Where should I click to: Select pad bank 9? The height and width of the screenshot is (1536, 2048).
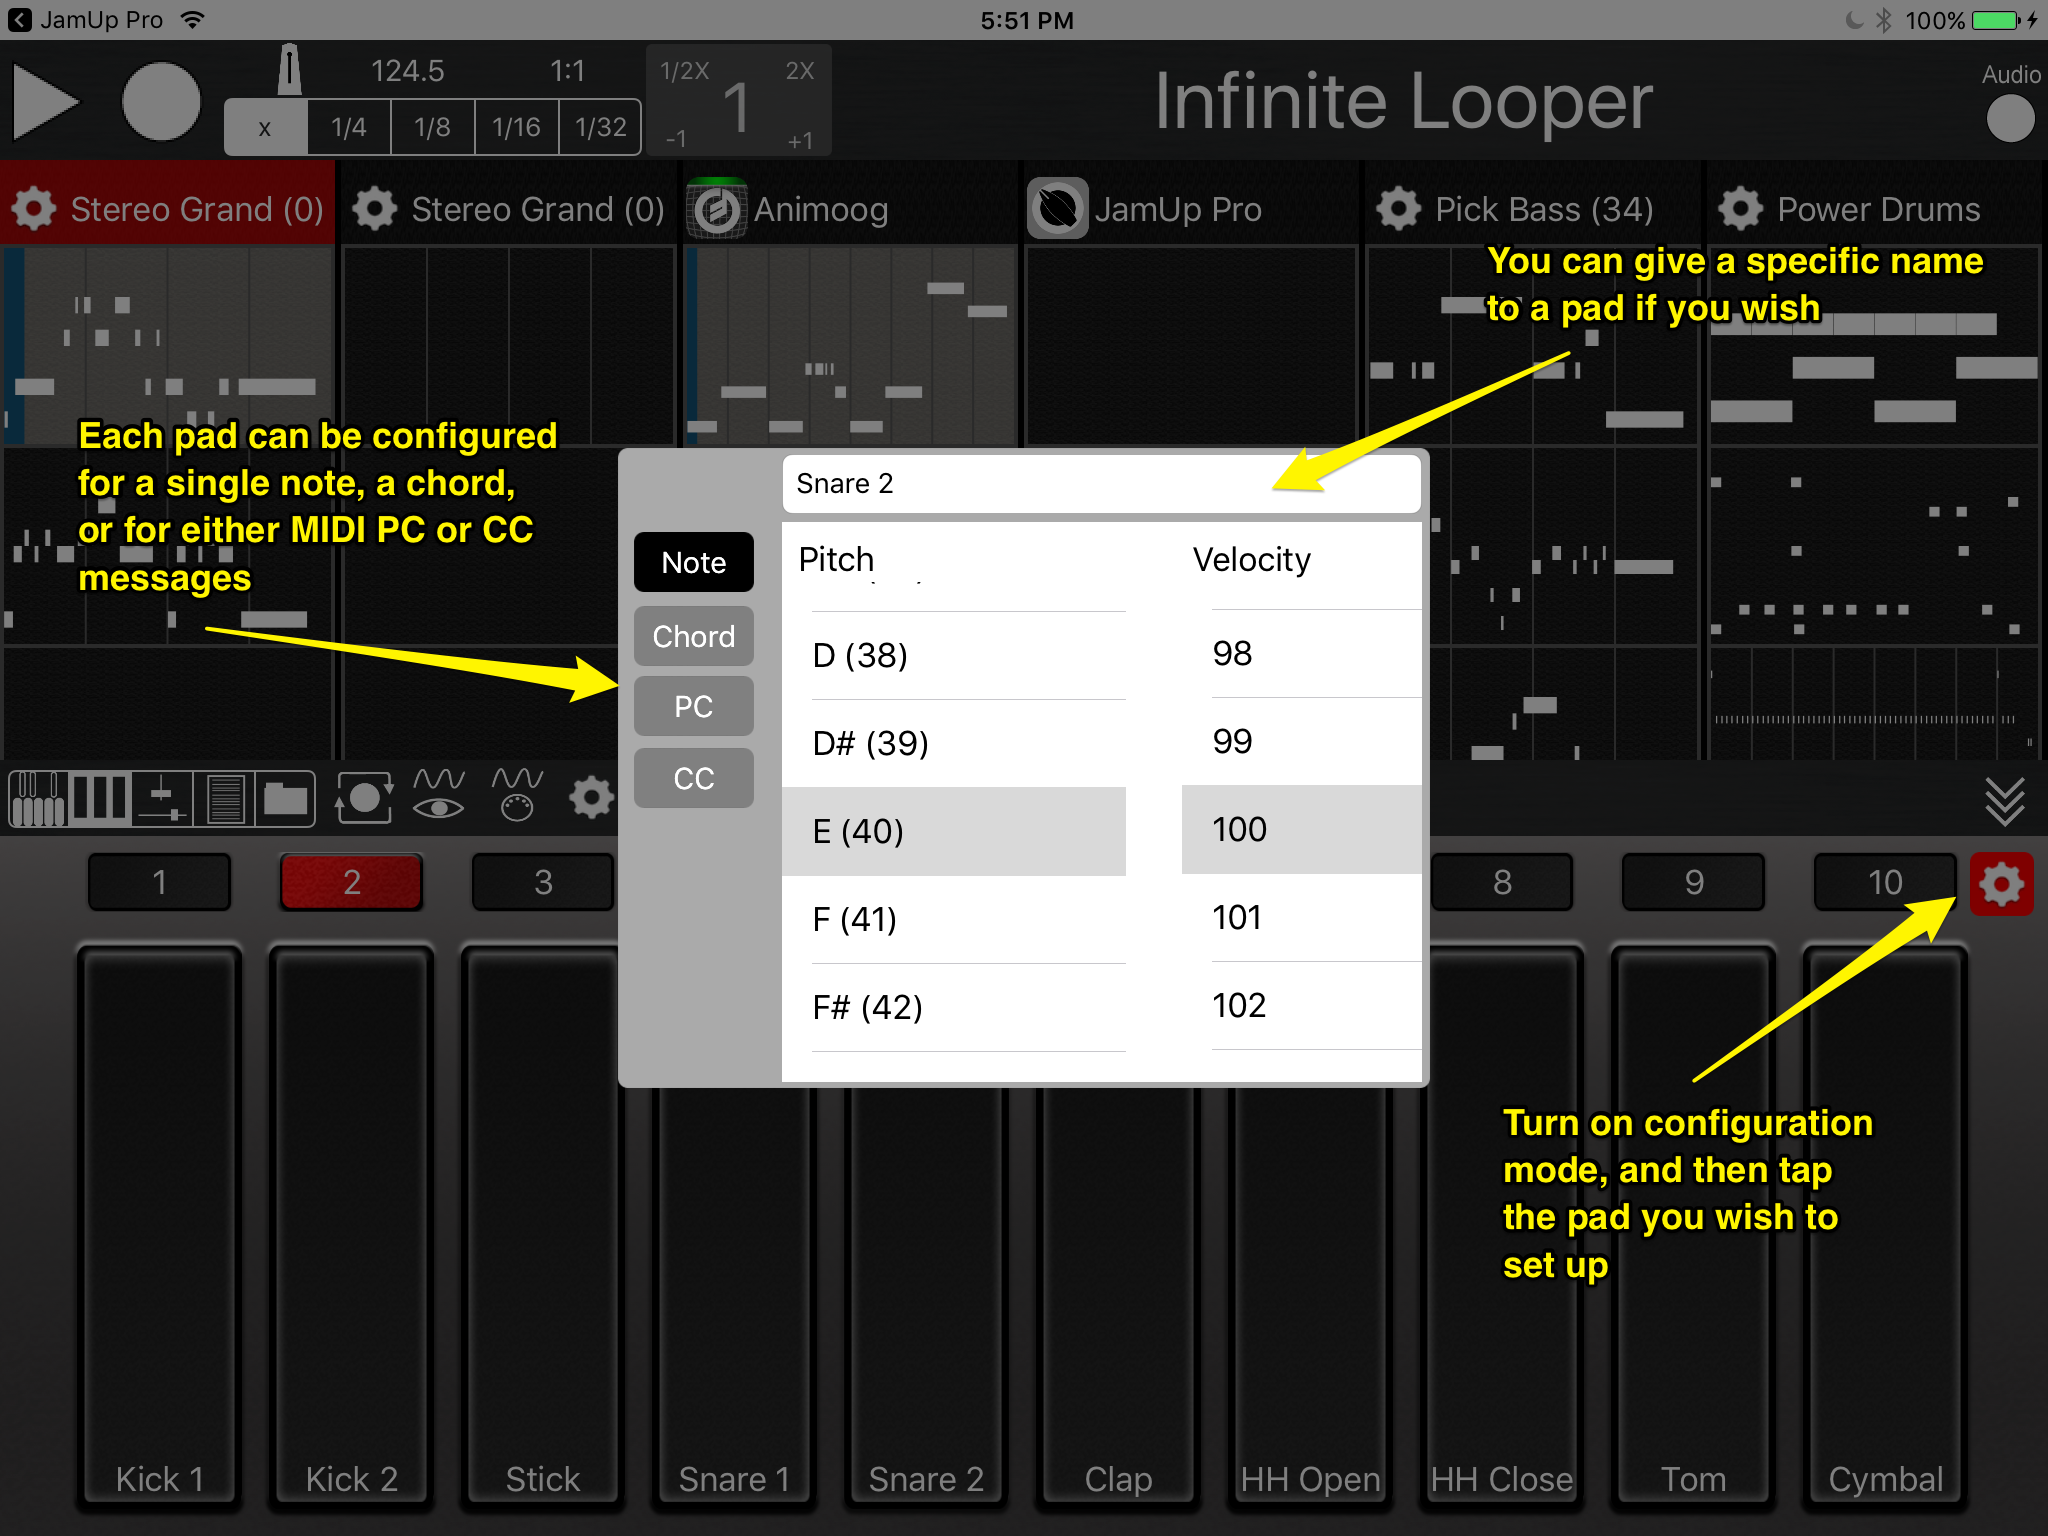[x=1693, y=882]
